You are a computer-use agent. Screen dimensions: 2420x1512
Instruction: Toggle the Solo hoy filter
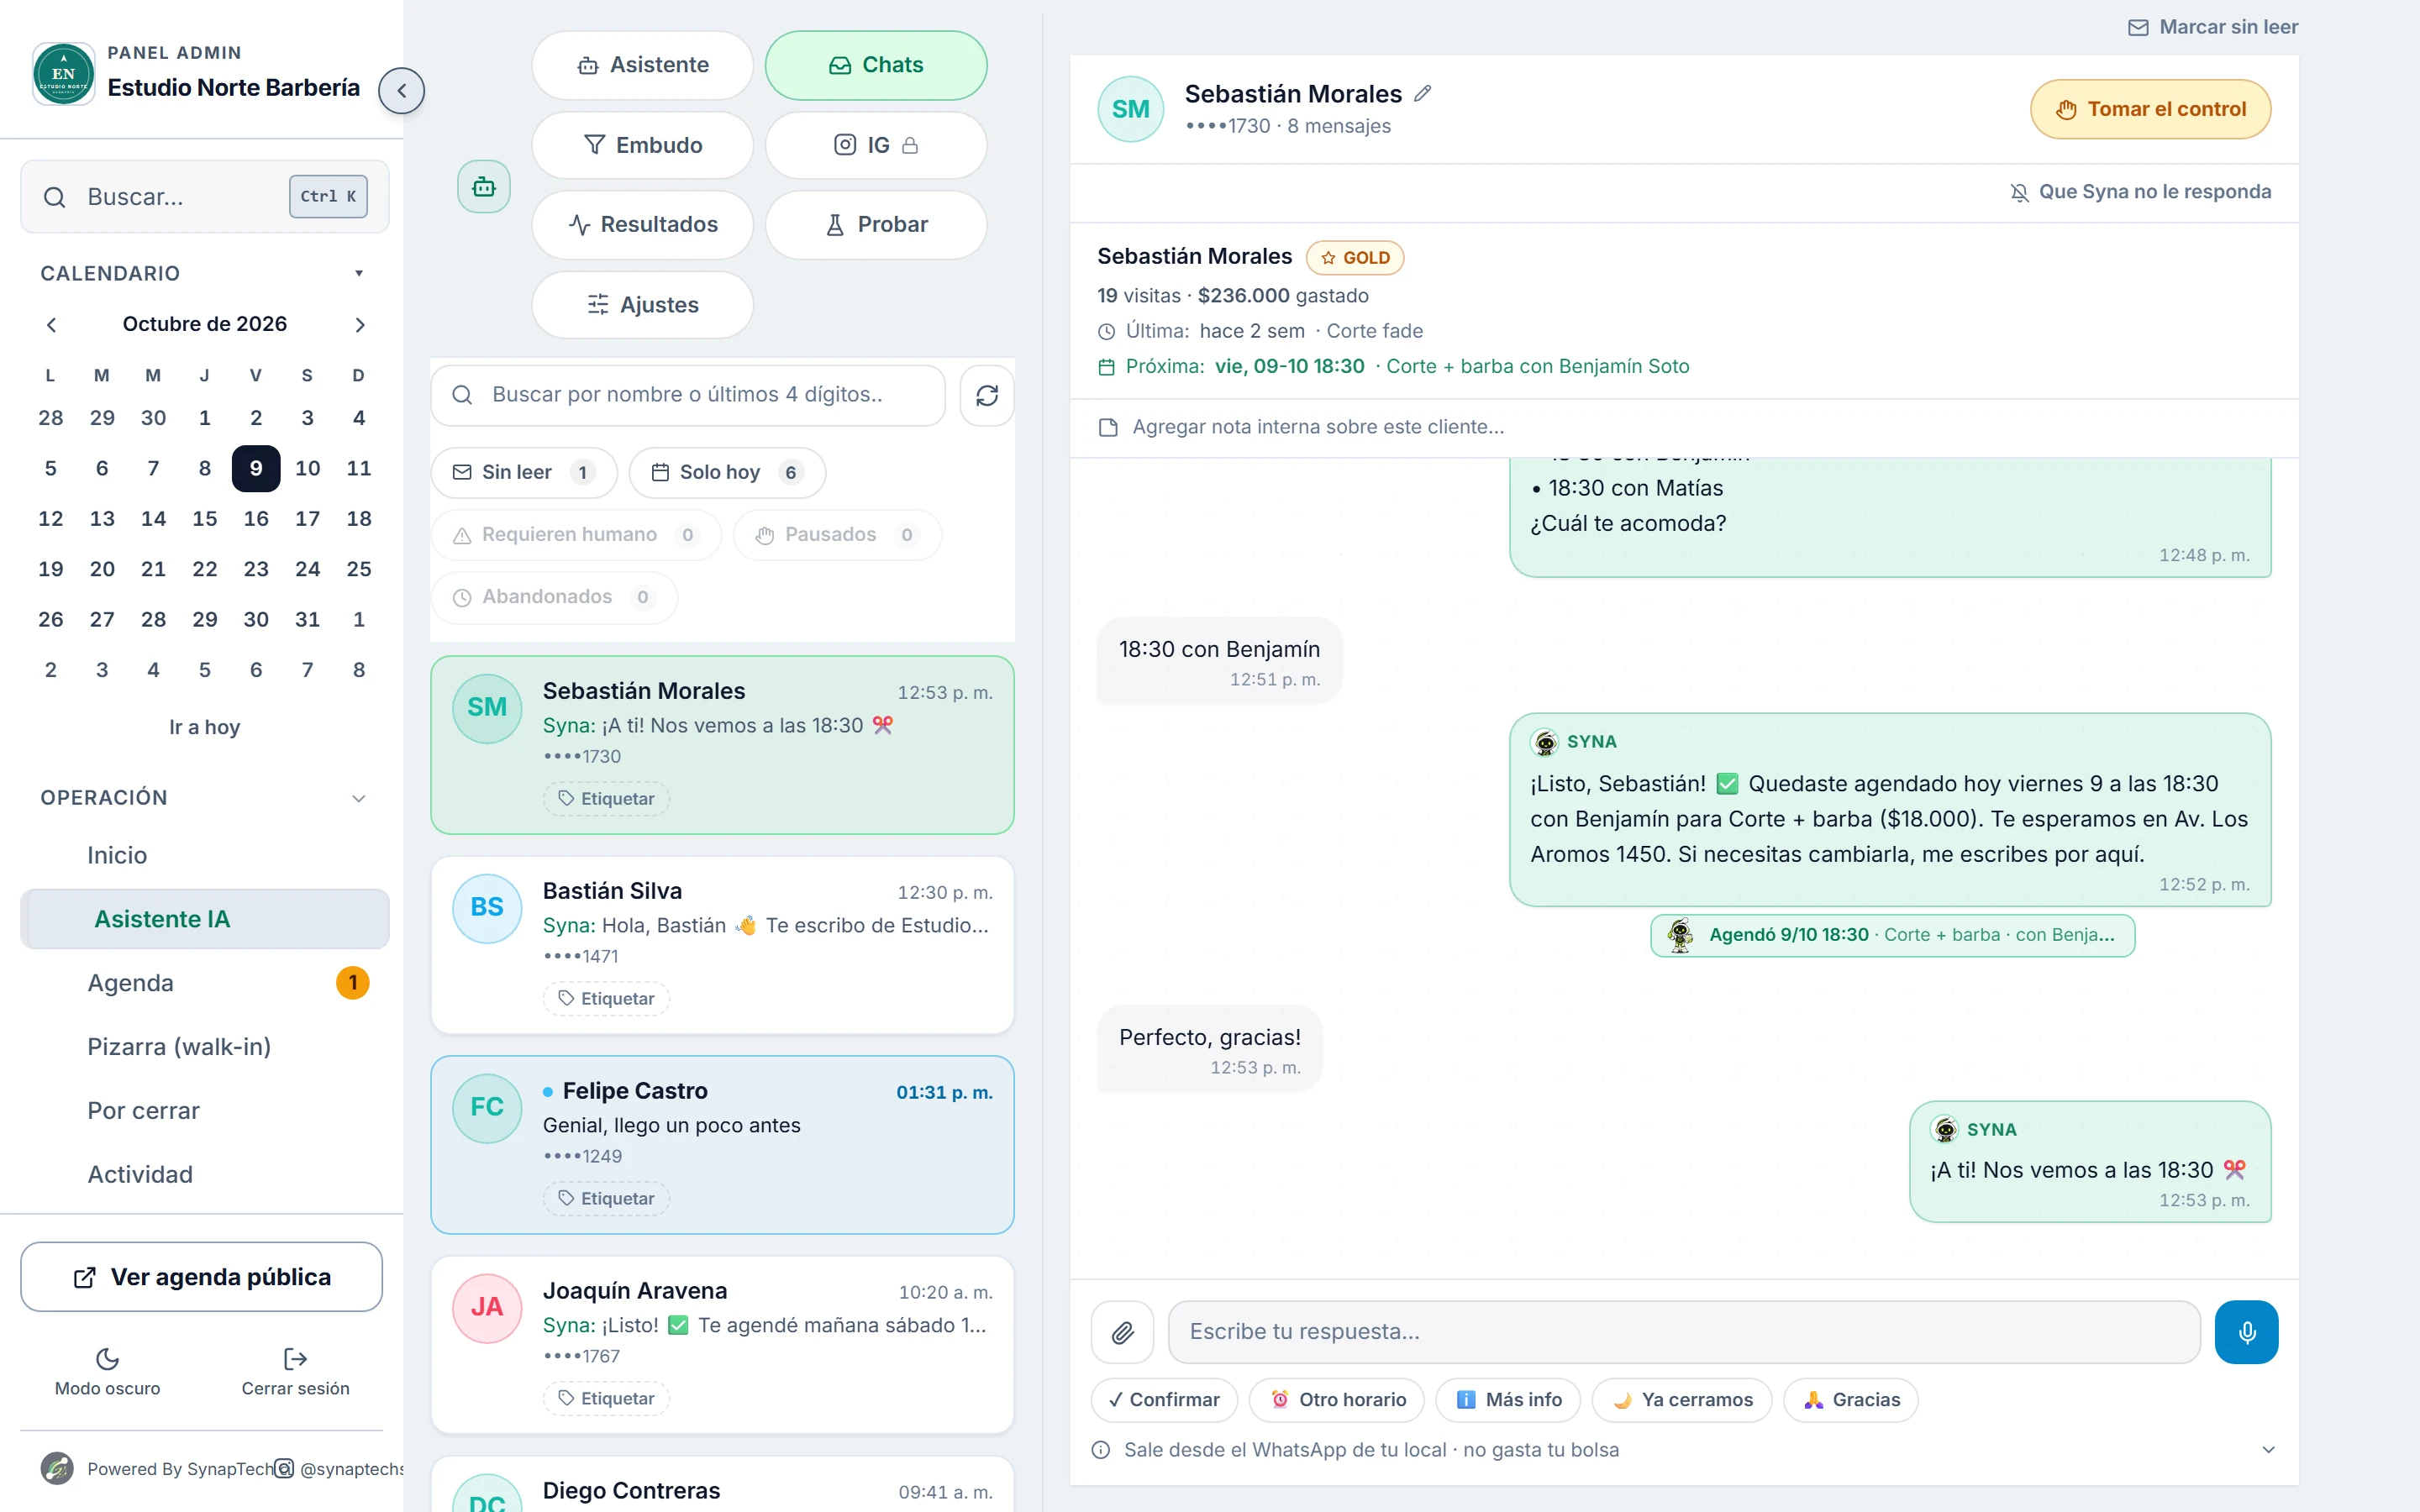click(x=727, y=472)
